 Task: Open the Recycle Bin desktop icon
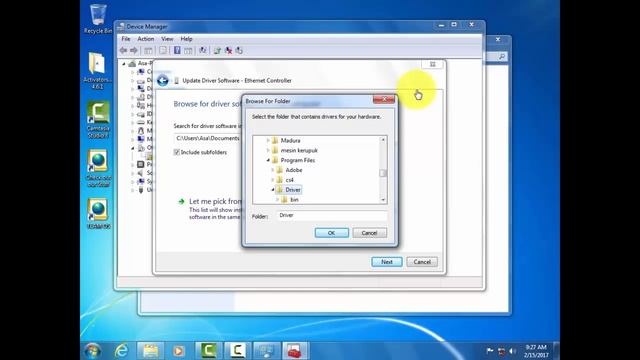(x=98, y=19)
